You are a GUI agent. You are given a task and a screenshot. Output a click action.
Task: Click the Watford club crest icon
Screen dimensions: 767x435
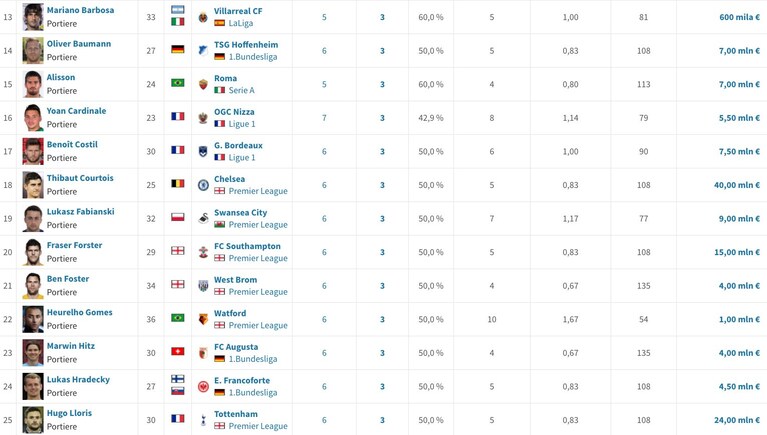pos(203,319)
